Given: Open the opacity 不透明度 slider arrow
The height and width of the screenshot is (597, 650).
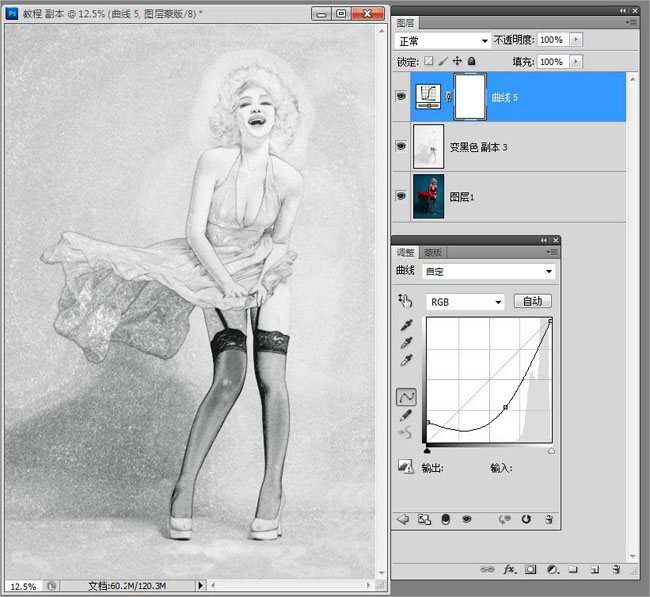Looking at the screenshot, I should tap(576, 39).
